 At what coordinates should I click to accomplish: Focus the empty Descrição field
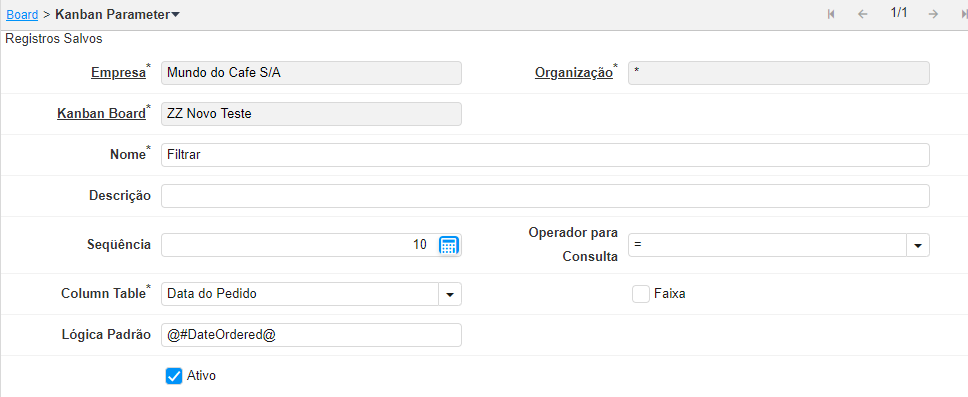coord(545,196)
